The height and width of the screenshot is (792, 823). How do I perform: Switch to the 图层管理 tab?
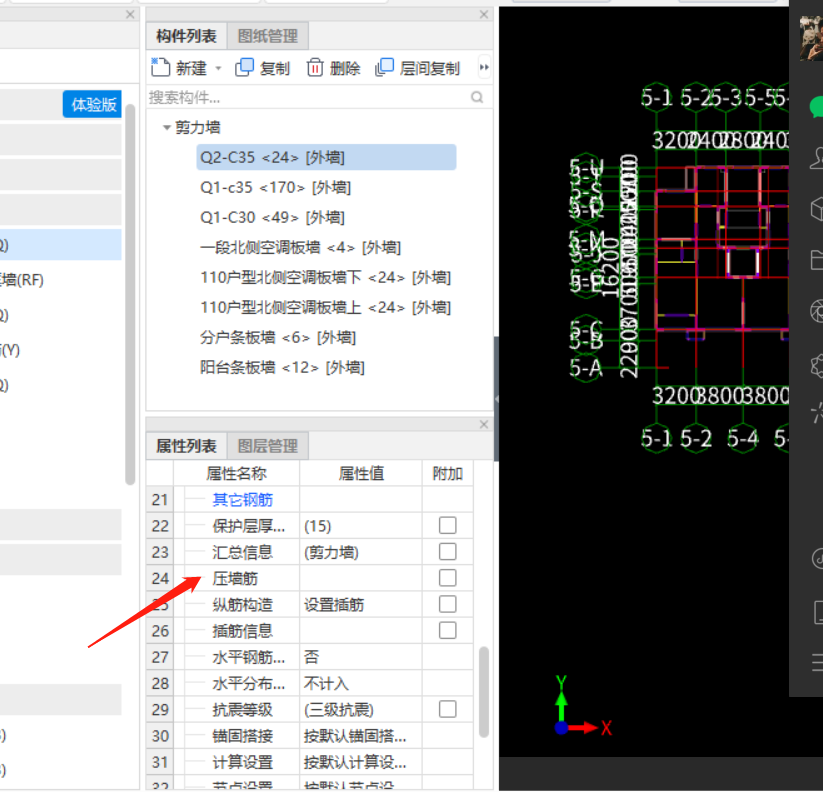click(x=268, y=446)
